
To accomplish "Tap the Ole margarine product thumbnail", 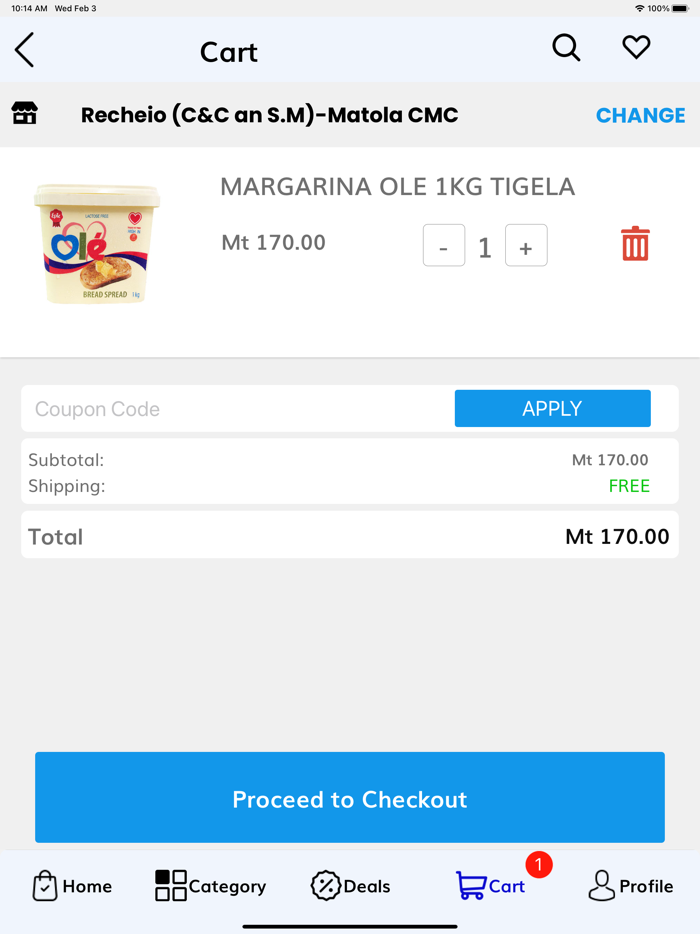I will 95,243.
